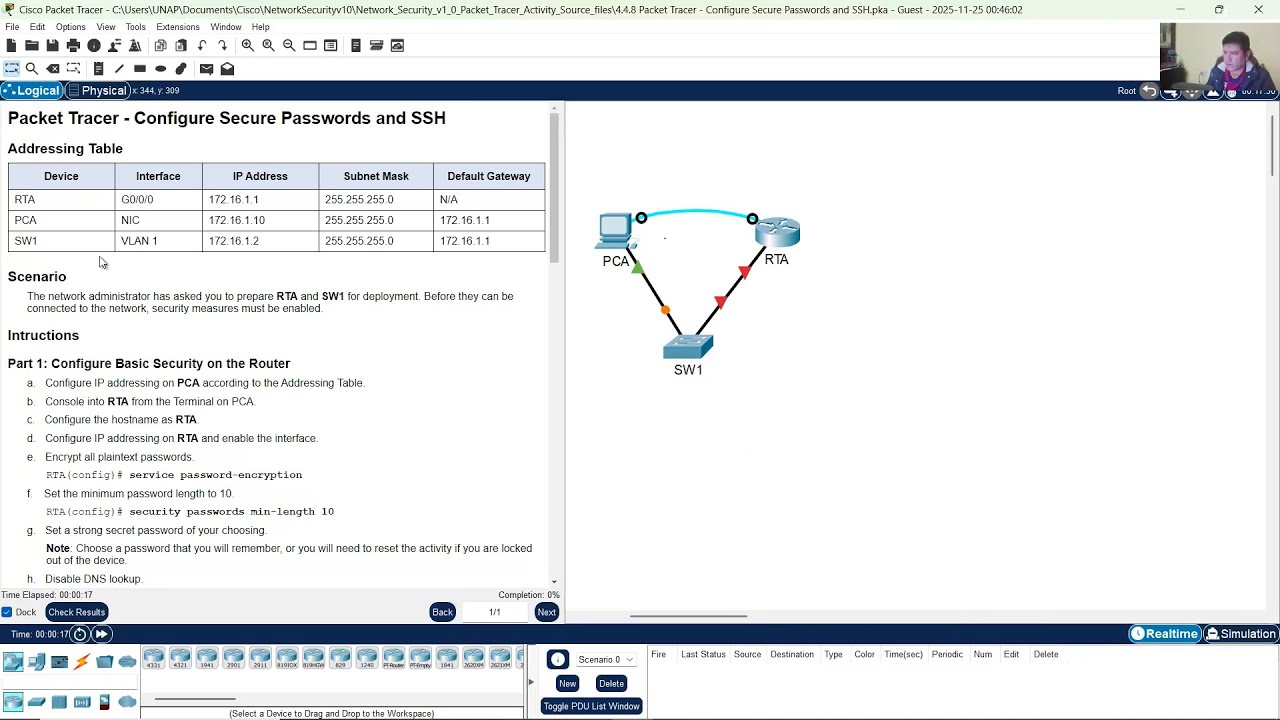Select the Add Simple PDU envelope icon

tap(206, 68)
